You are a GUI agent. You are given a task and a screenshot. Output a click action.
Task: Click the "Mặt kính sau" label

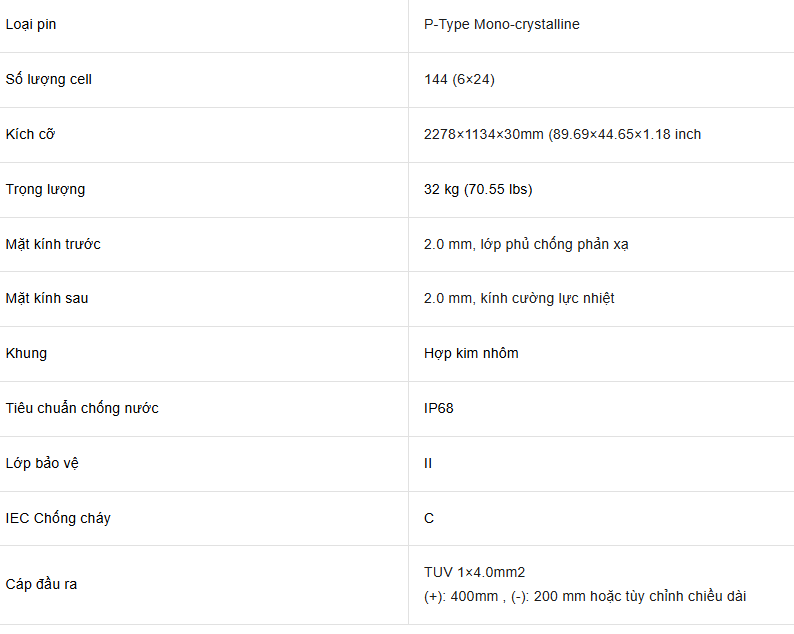[x=47, y=298]
